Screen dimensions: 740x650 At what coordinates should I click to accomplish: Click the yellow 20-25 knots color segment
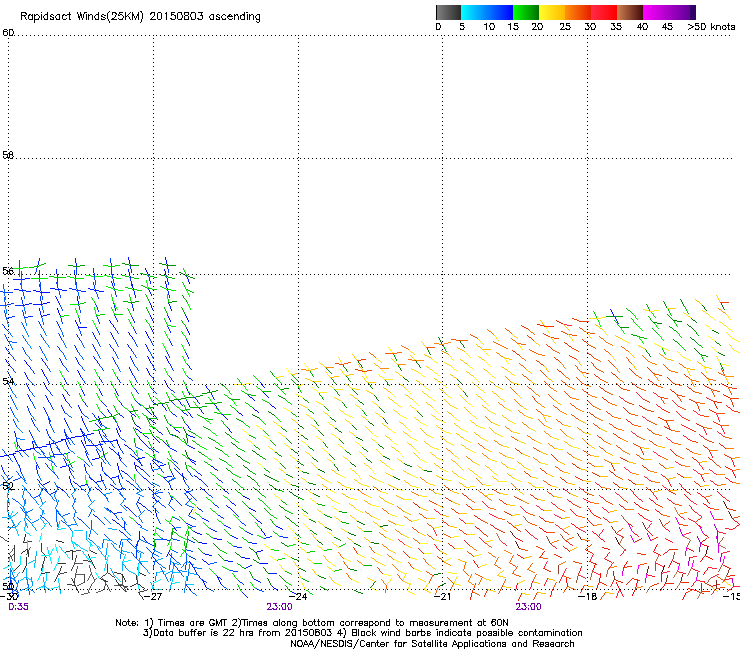552,12
